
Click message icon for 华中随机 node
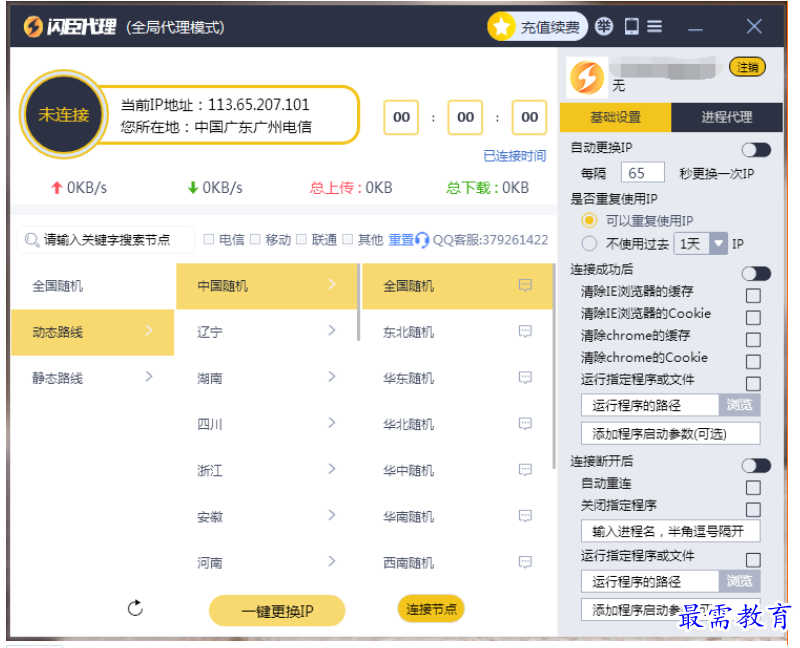tap(525, 469)
